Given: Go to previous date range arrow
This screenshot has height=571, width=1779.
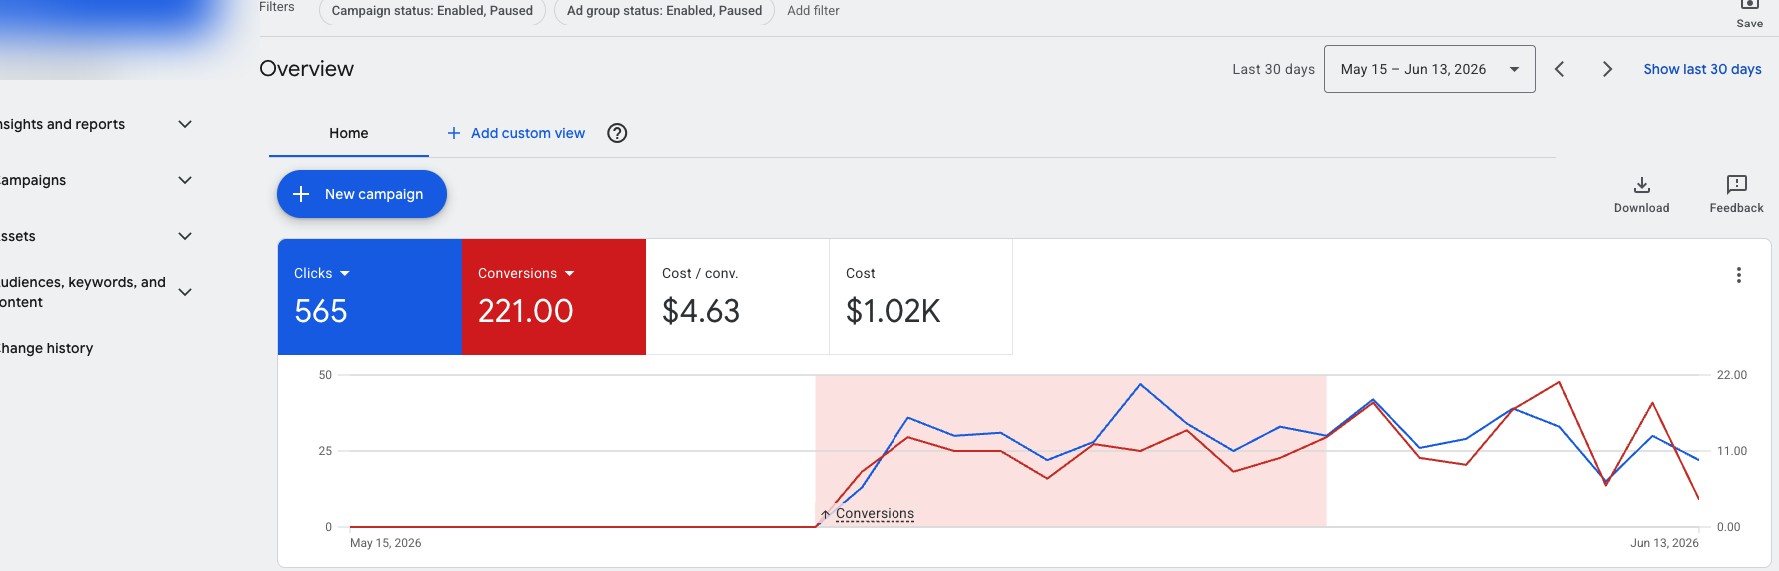Looking at the screenshot, I should pyautogui.click(x=1559, y=69).
